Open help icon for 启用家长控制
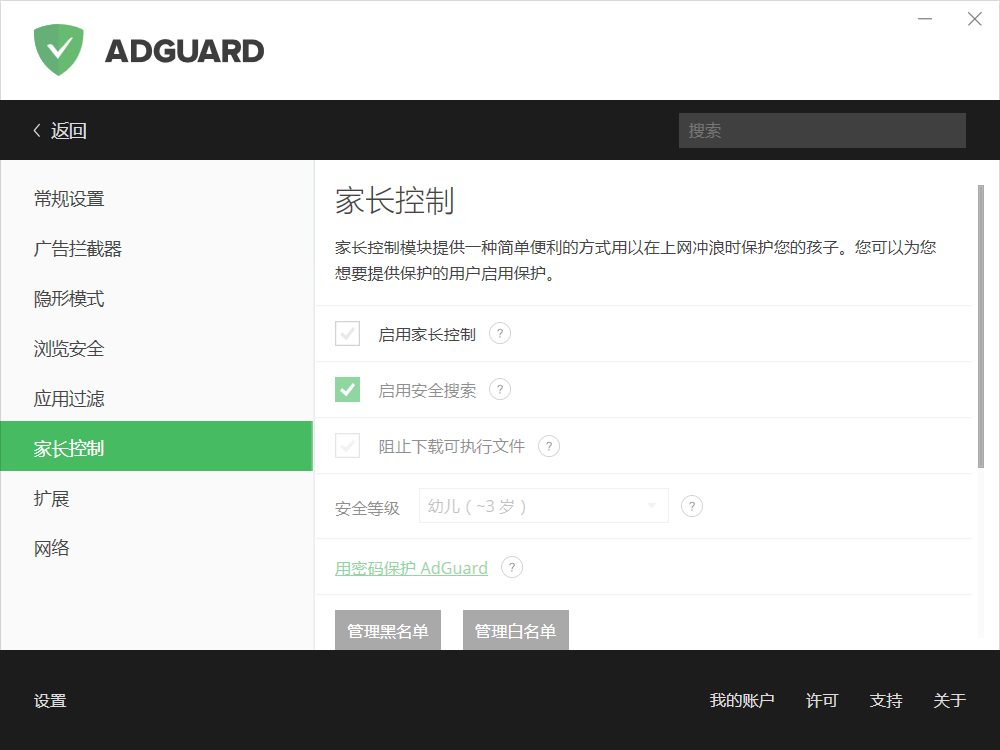 [x=500, y=333]
